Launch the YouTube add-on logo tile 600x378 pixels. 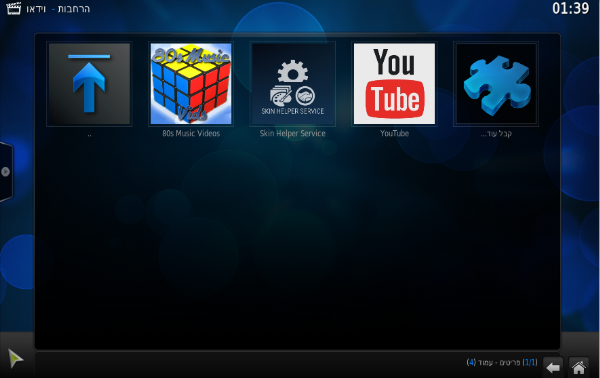(x=395, y=84)
